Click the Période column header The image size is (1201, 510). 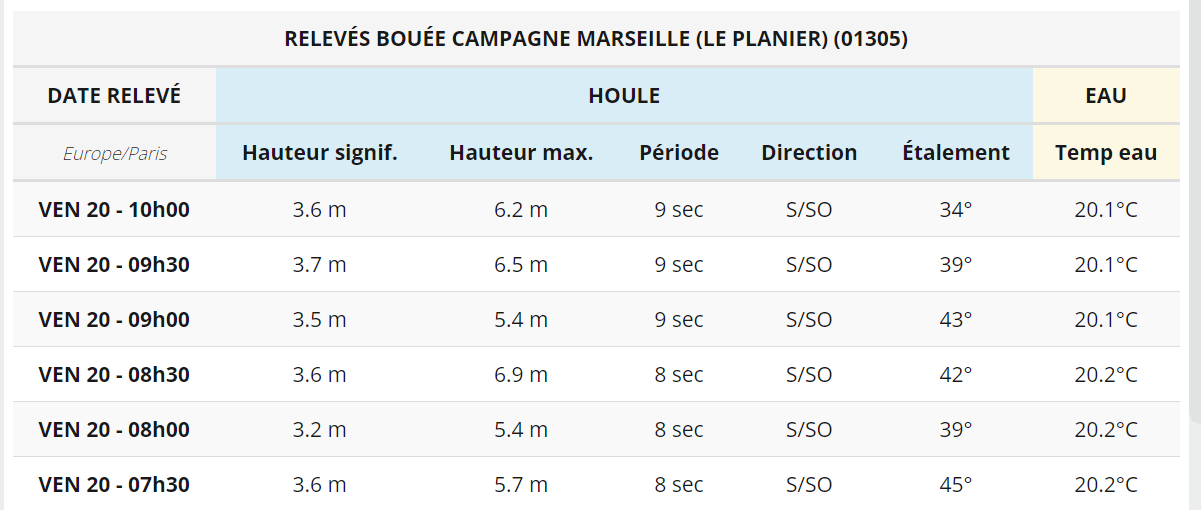tap(679, 153)
